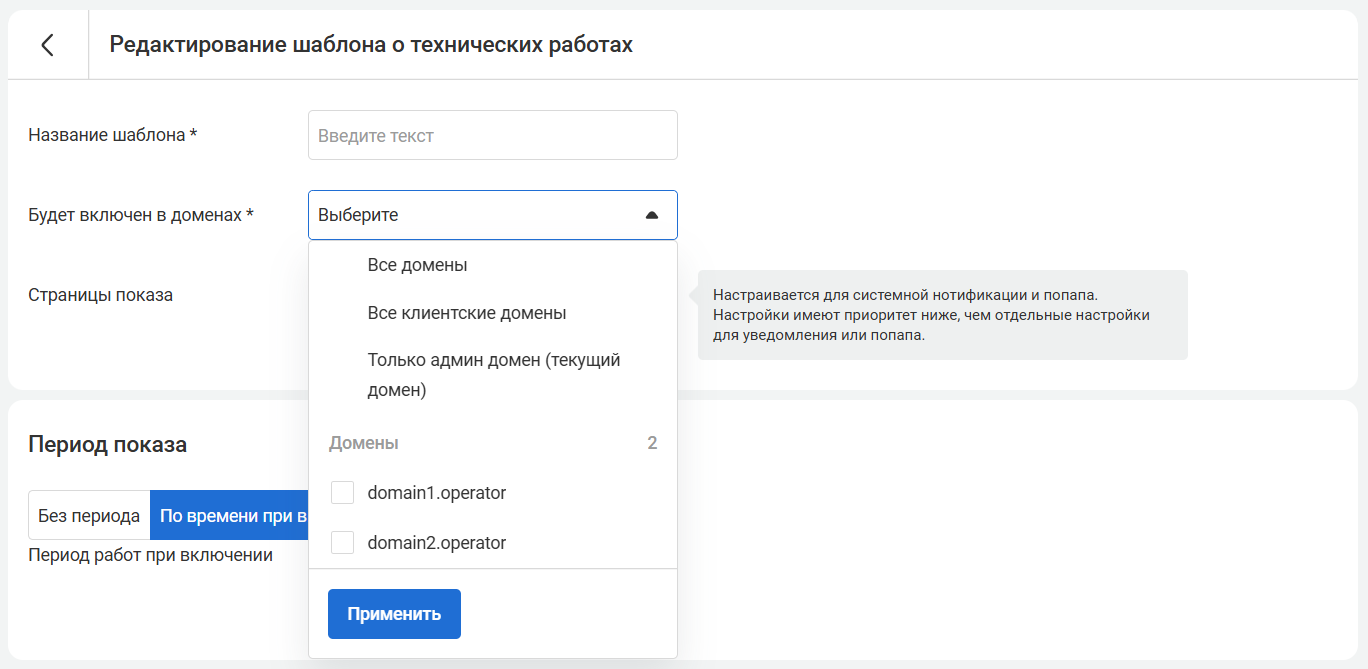Screen dimensions: 1368x669
Task: Click the 'Будет включен в доменах' label
Action: click(141, 215)
